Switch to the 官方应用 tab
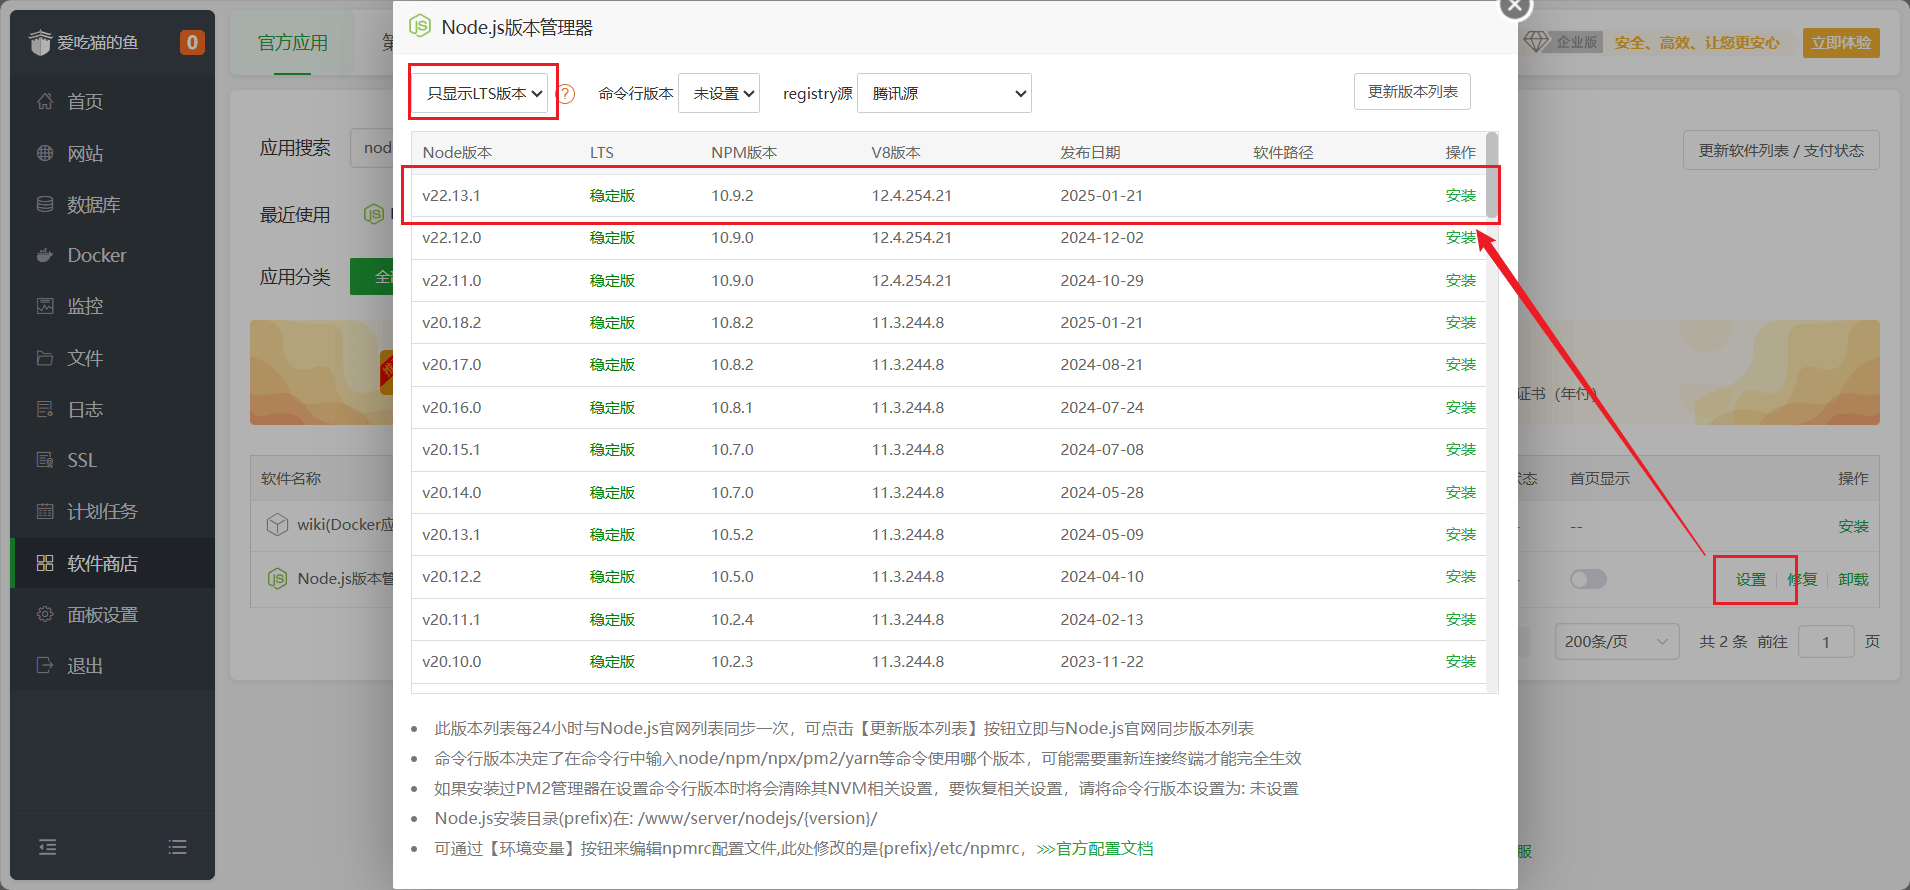This screenshot has height=890, width=1910. [x=292, y=43]
